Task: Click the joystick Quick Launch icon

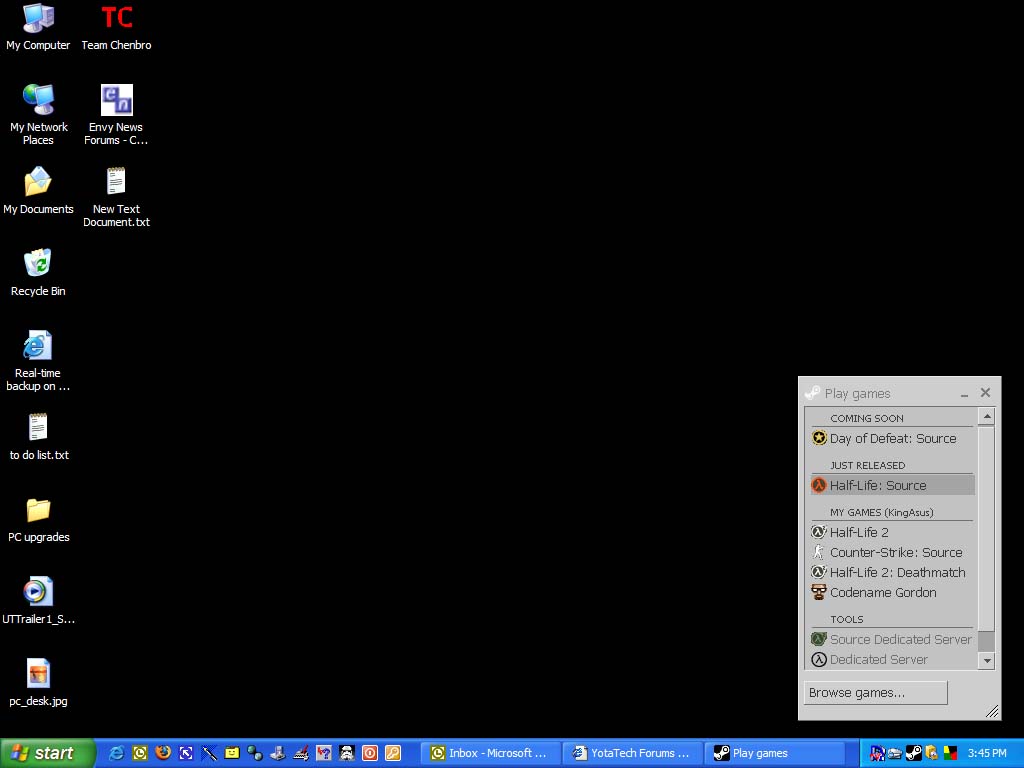Action: point(278,753)
